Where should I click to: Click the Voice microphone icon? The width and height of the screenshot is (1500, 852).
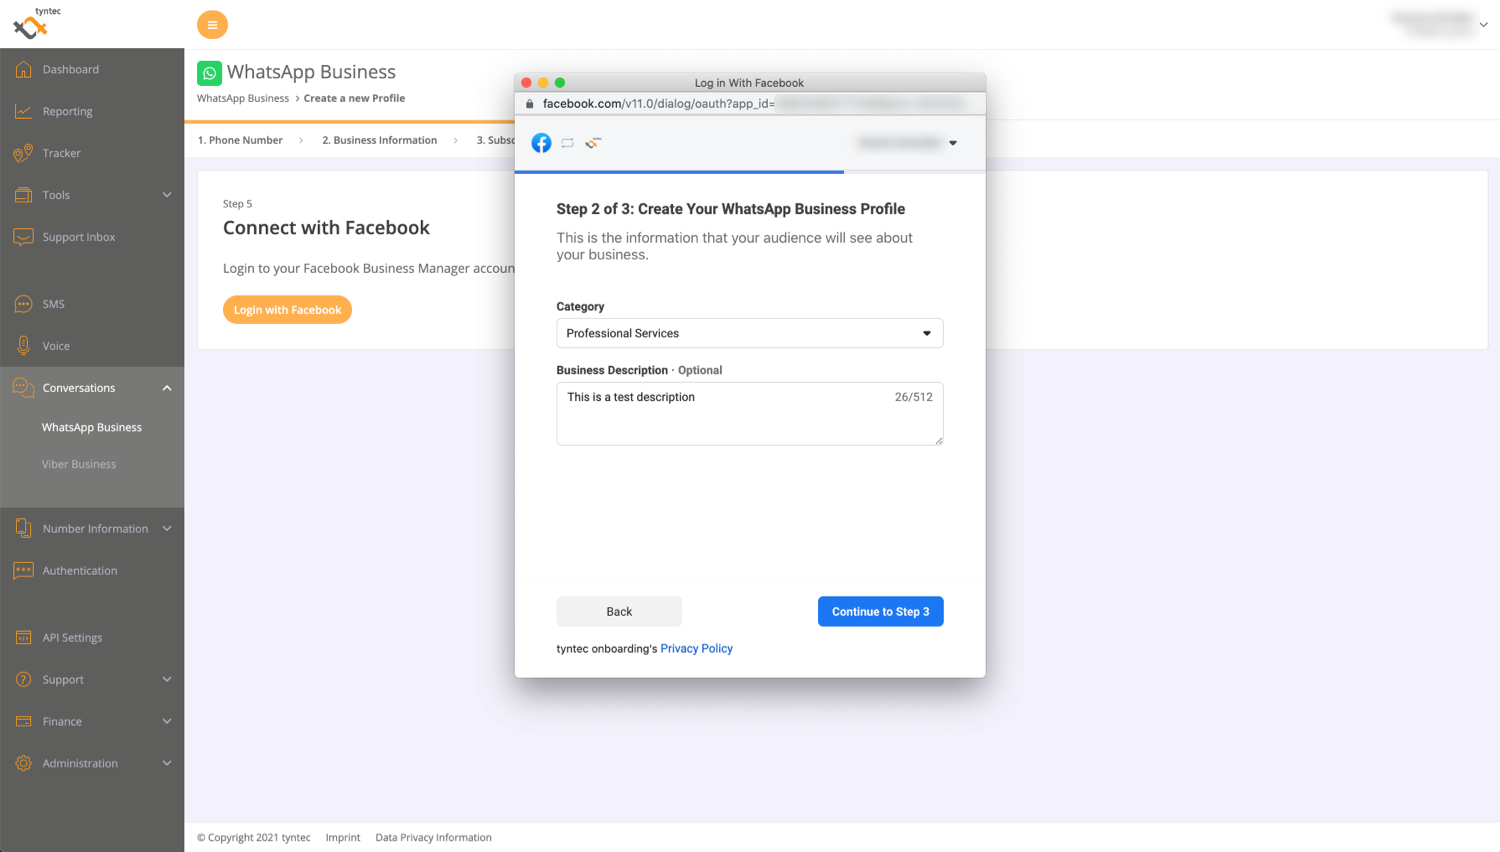coord(23,346)
